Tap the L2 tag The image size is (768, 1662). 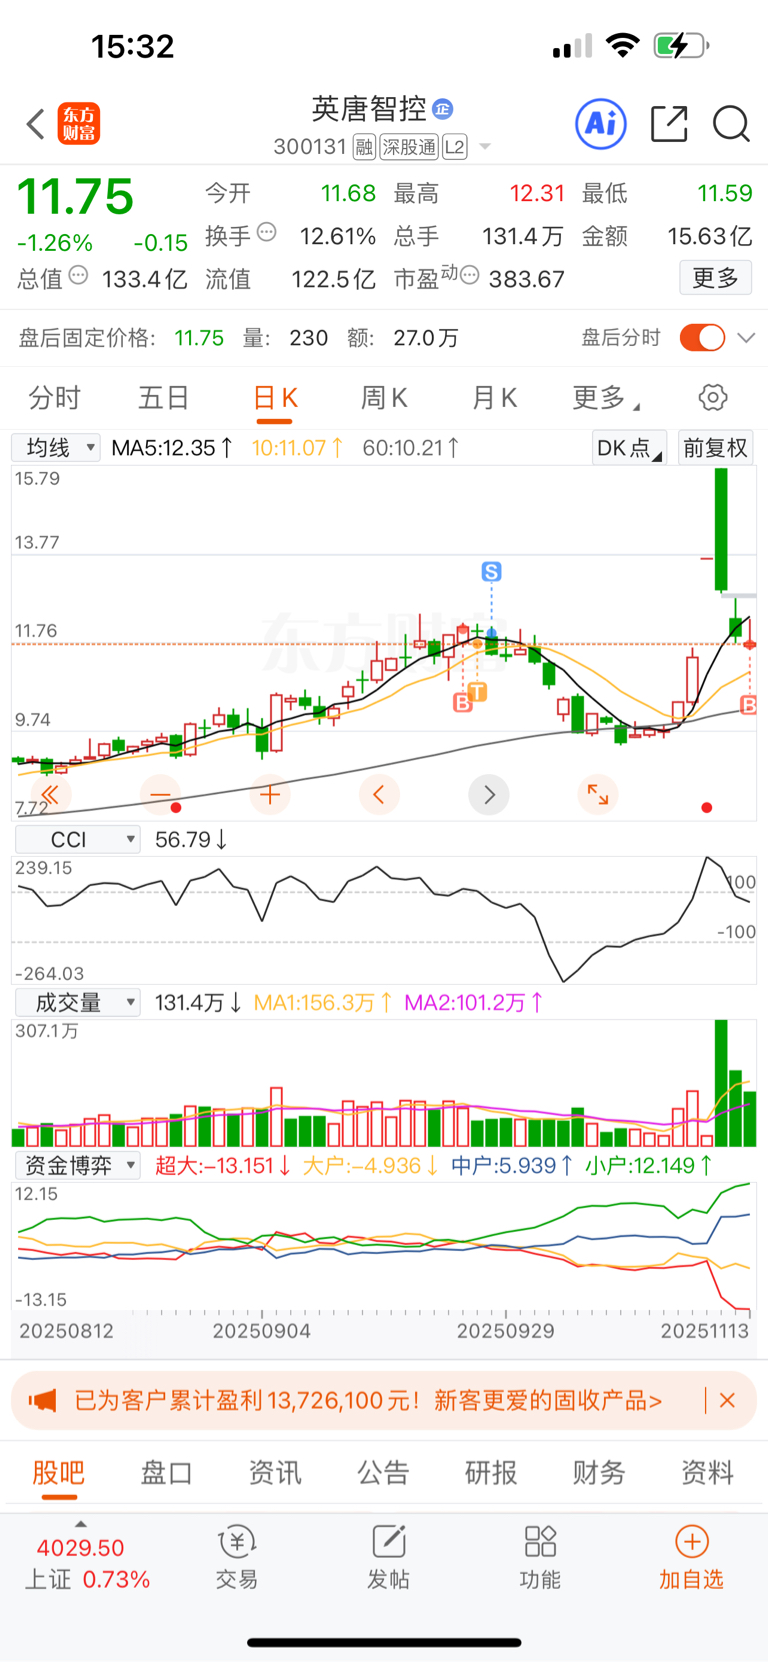pos(455,147)
